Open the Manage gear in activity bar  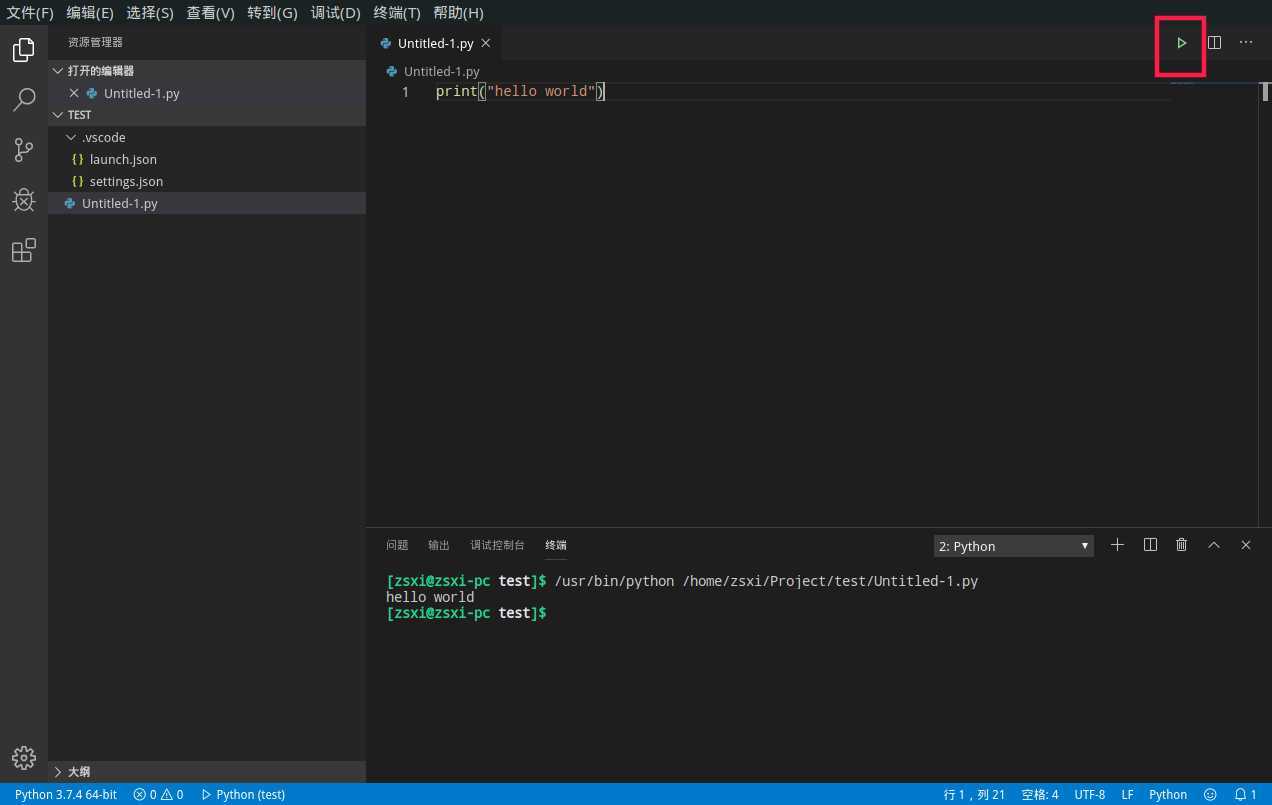(24, 757)
